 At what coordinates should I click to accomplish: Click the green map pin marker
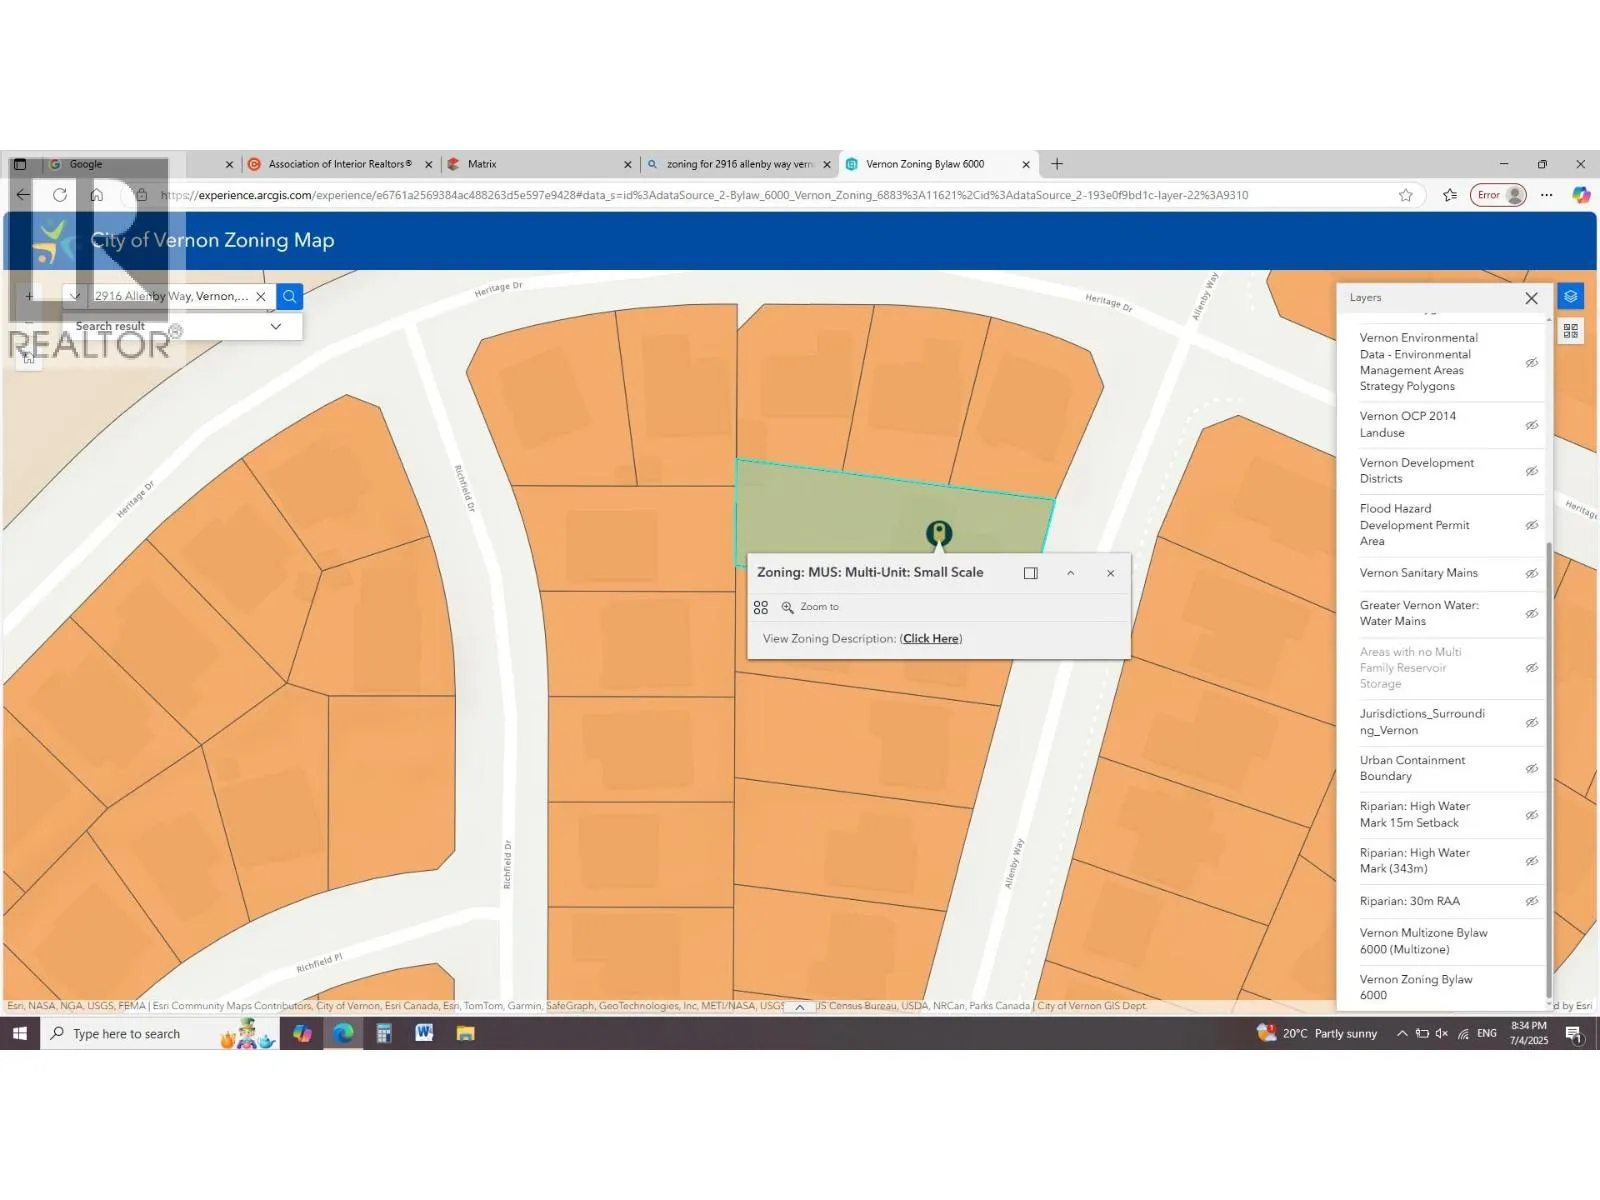pyautogui.click(x=938, y=532)
